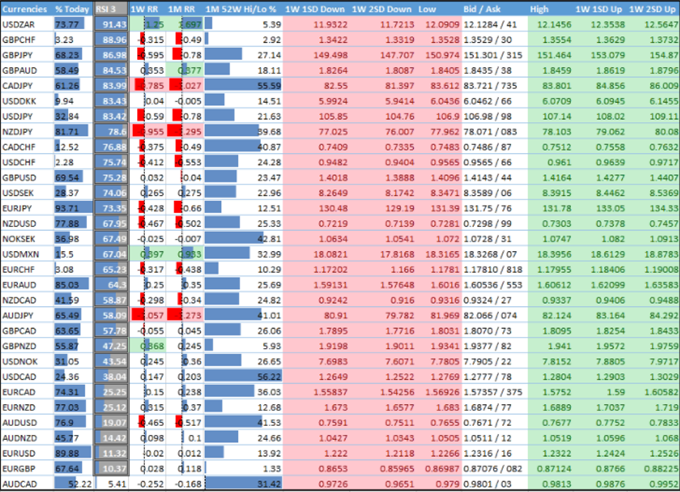This screenshot has height=492, width=680.
Task: Click the 1W 1SD Up header
Action: 598,9
